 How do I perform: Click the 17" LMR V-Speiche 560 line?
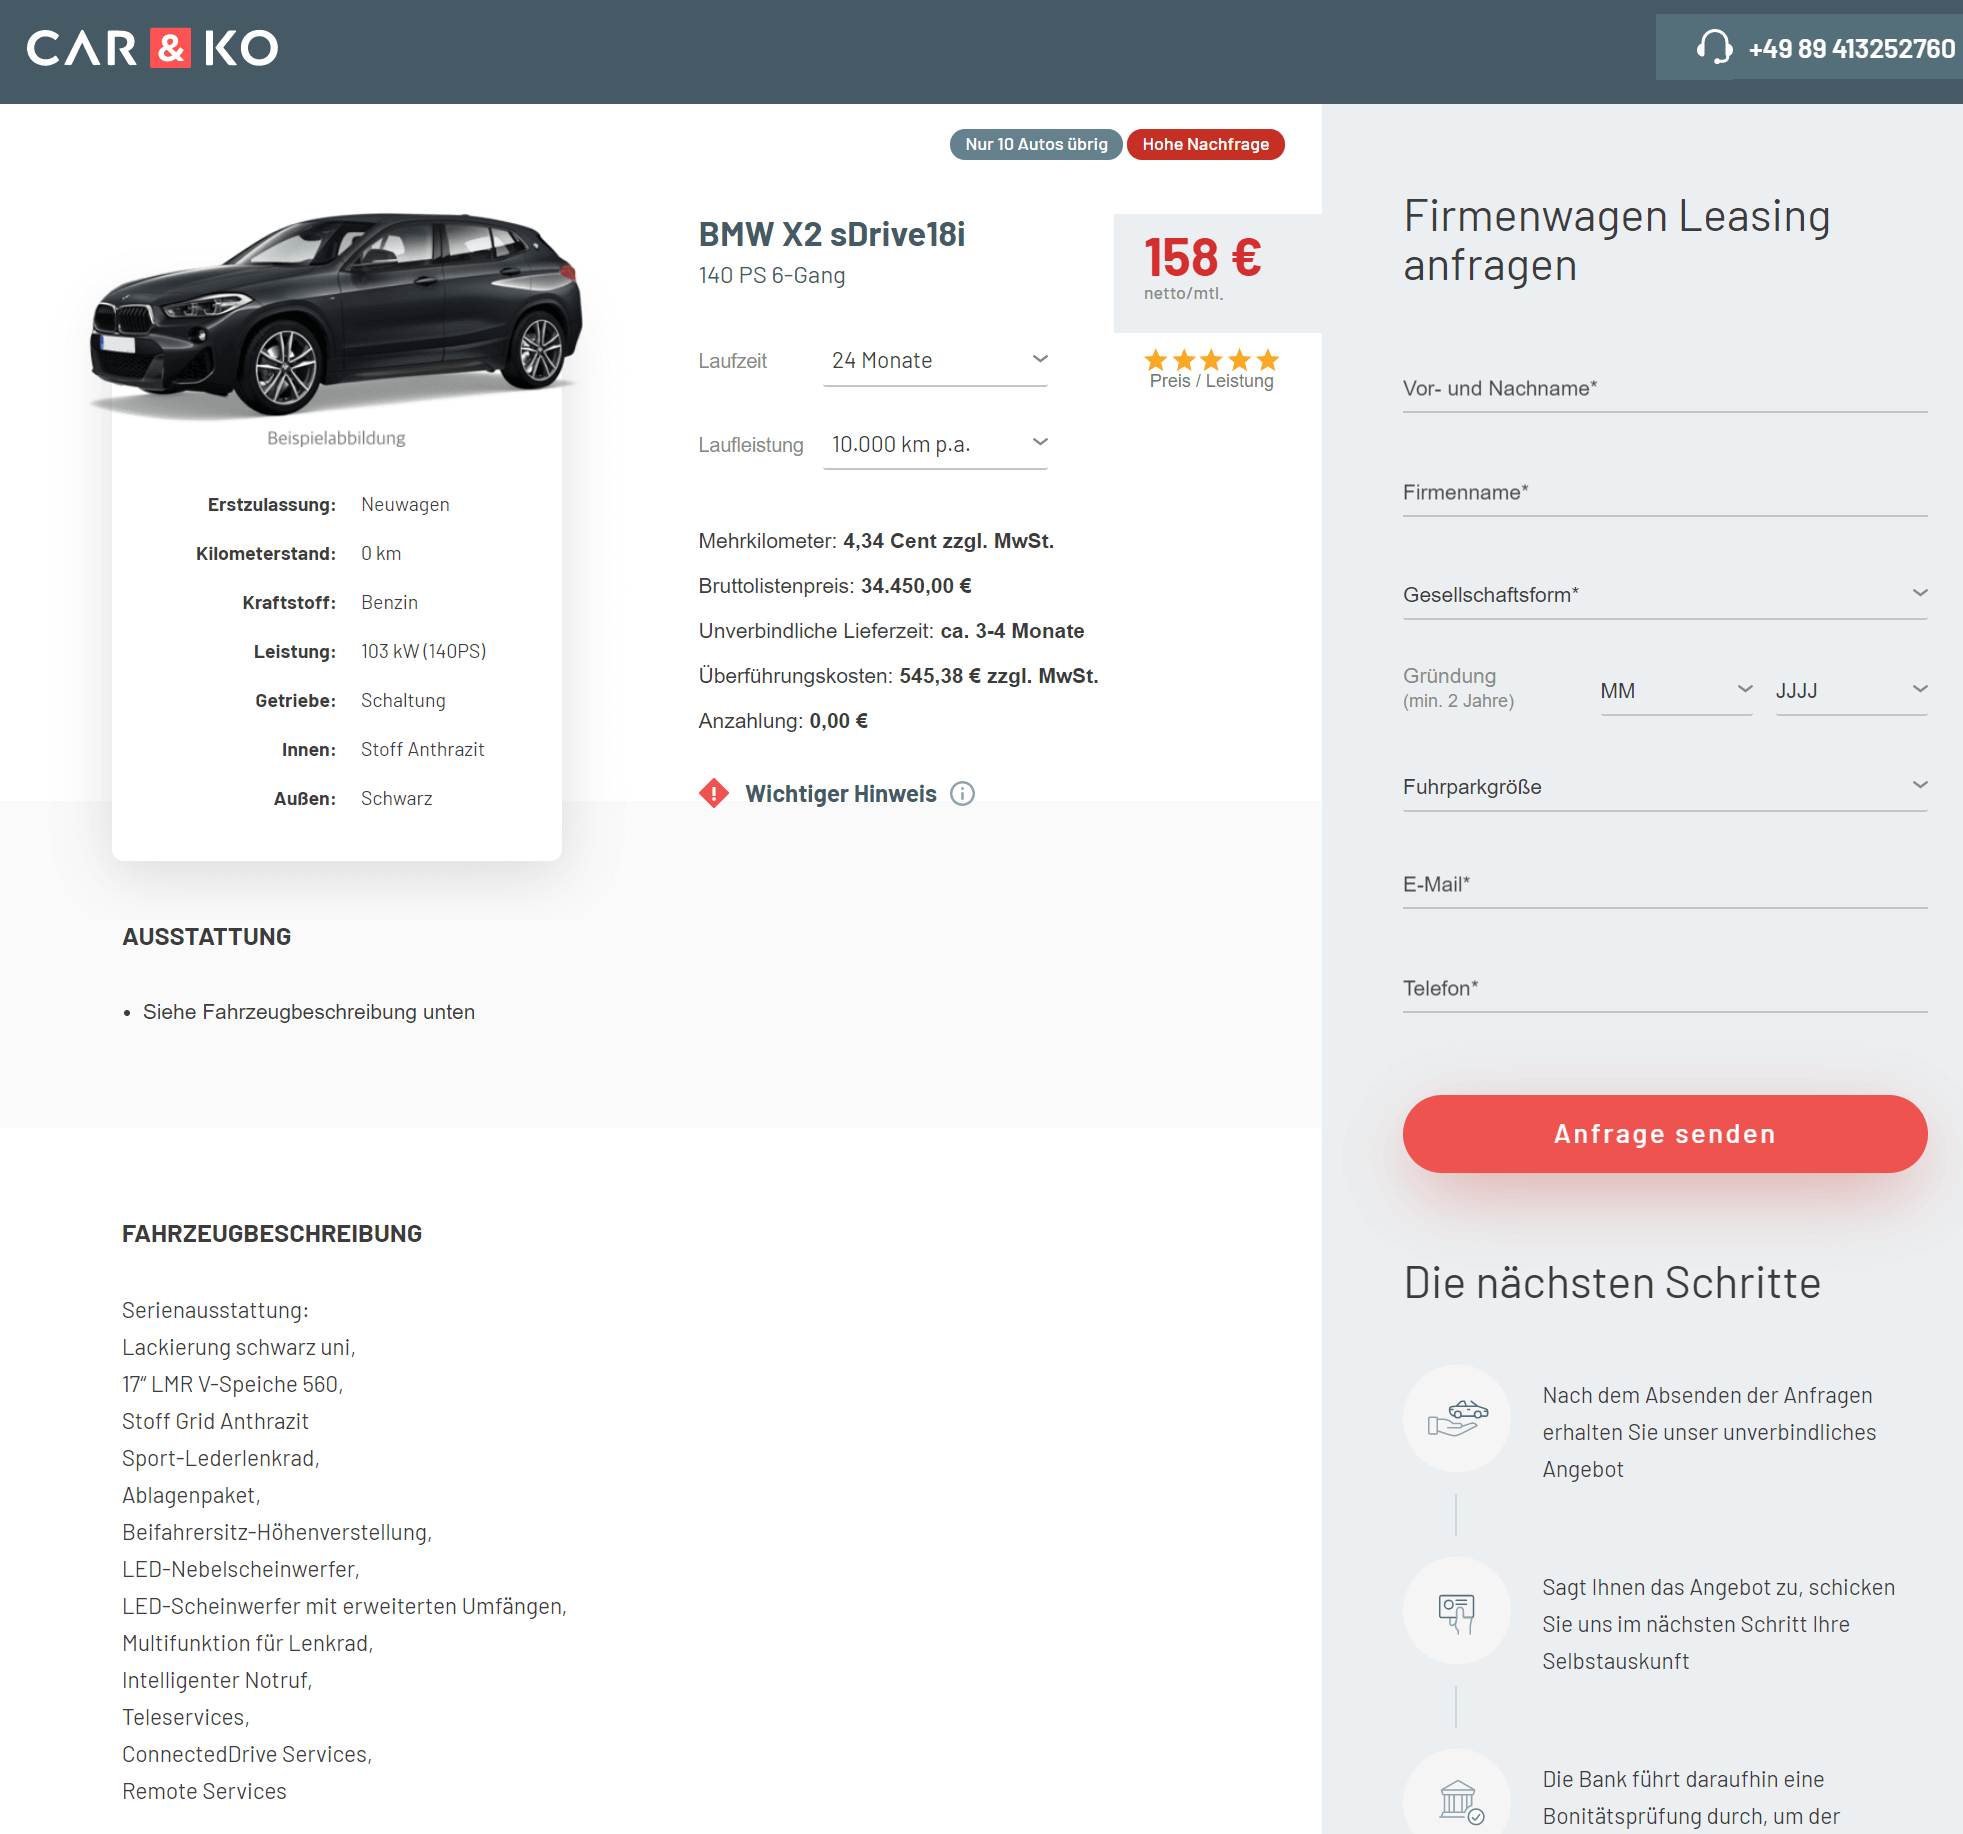click(x=233, y=1384)
